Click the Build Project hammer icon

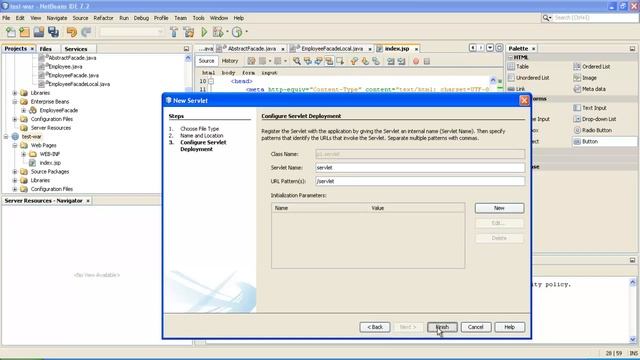click(x=174, y=32)
